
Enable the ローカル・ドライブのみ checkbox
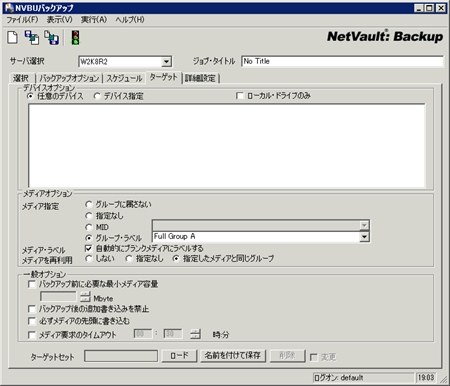click(239, 96)
